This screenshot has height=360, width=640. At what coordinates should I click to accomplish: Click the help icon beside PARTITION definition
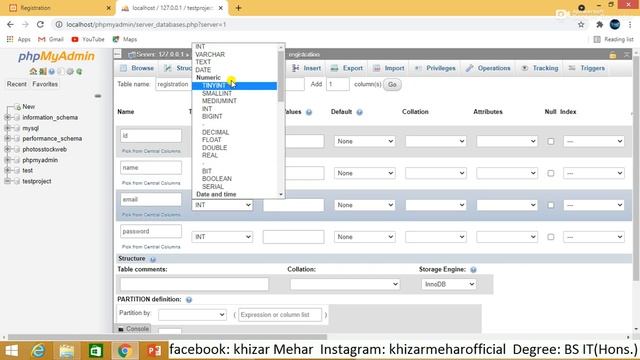pos(189,300)
